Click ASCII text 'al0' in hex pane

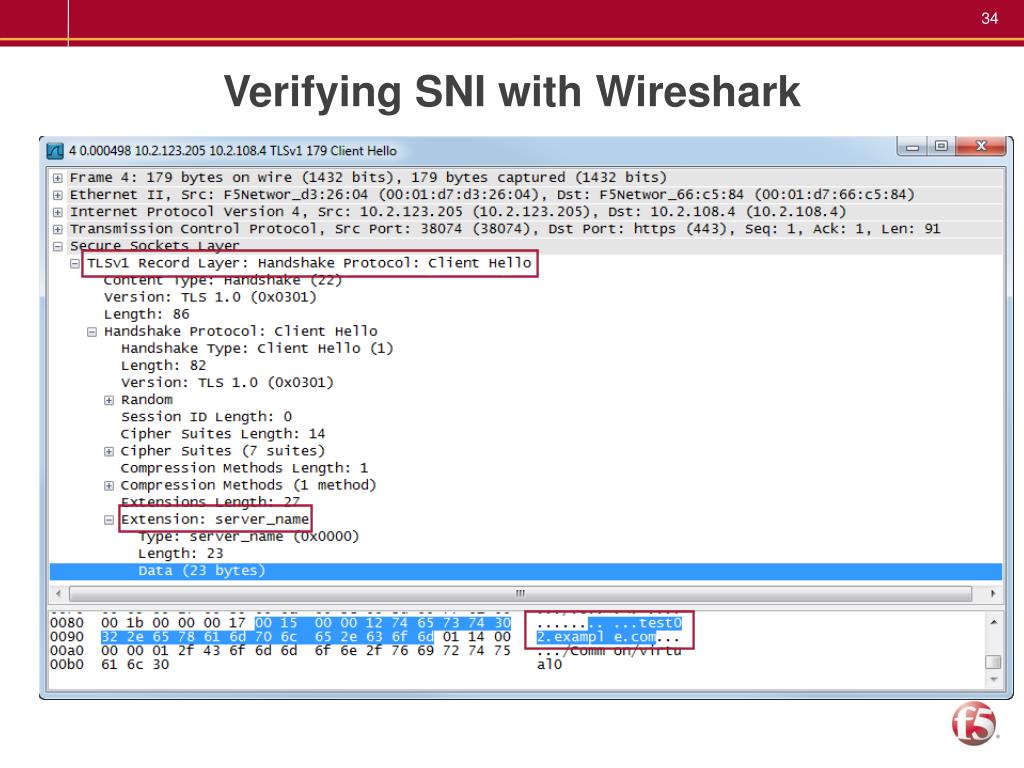[x=549, y=665]
